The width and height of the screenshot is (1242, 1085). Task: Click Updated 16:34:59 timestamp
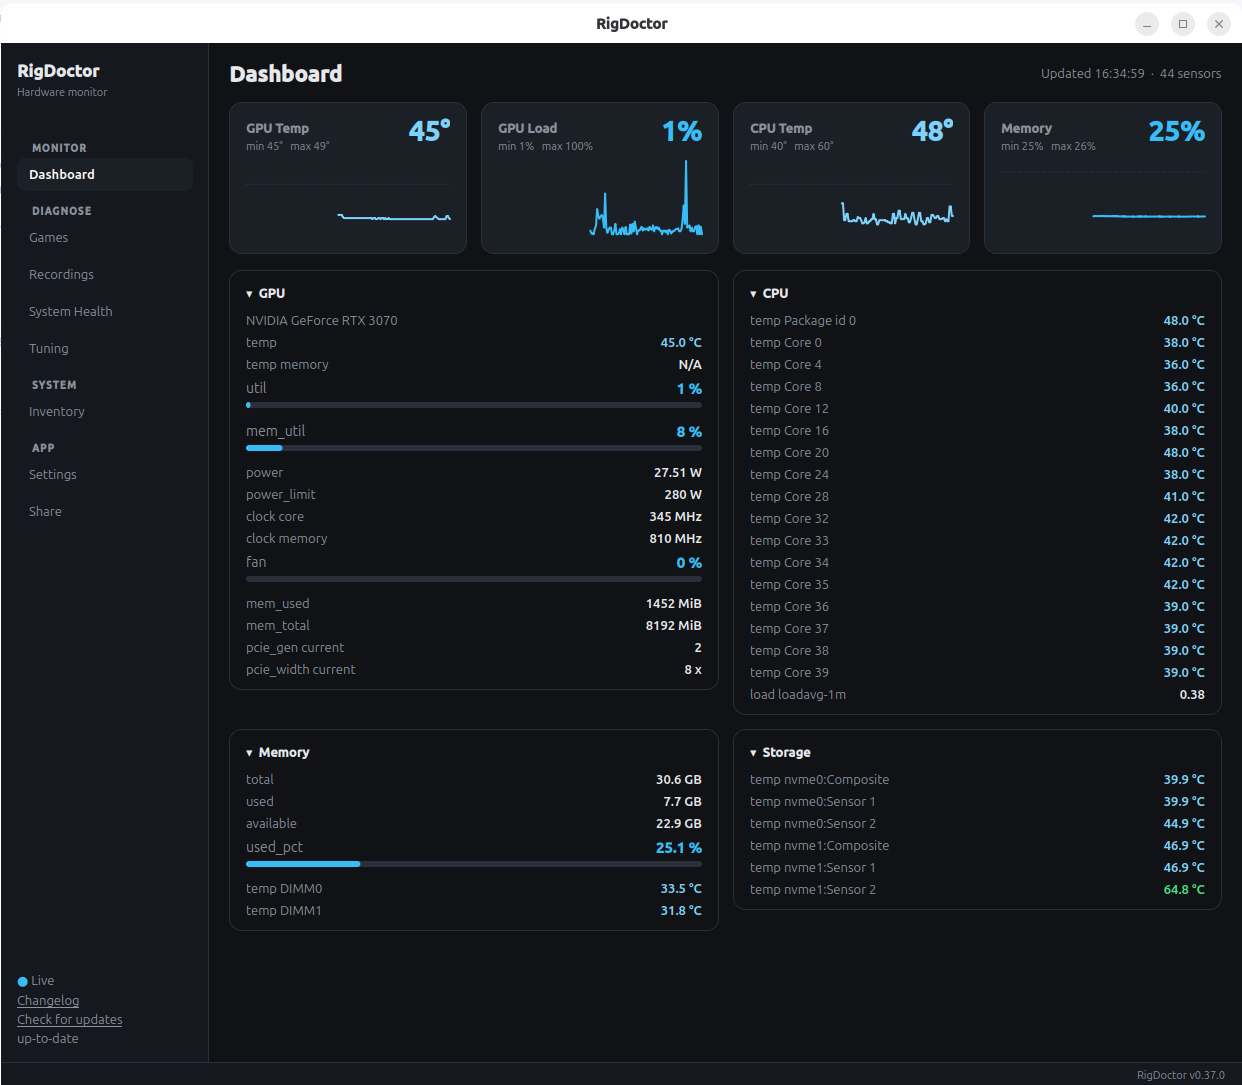(1092, 74)
